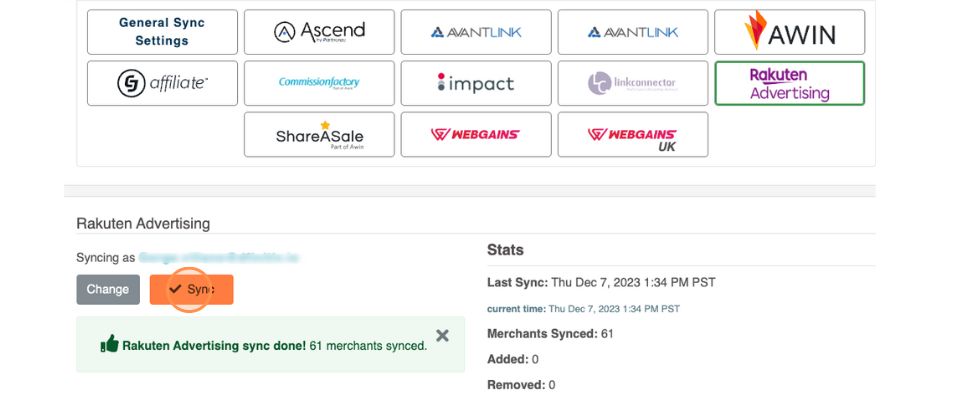Click the gray Change button

[108, 290]
